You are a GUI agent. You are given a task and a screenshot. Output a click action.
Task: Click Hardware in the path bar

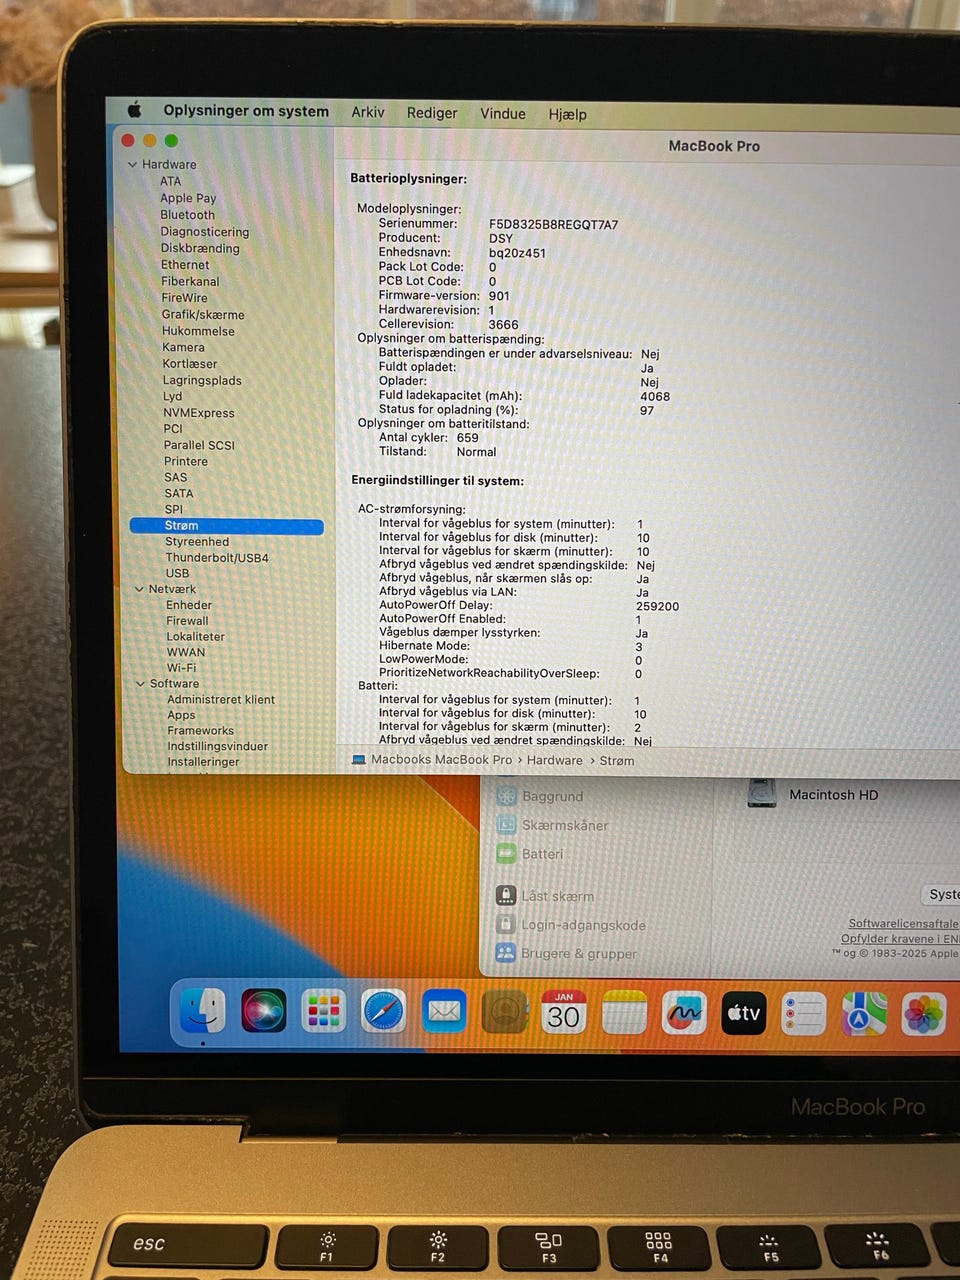click(x=555, y=760)
